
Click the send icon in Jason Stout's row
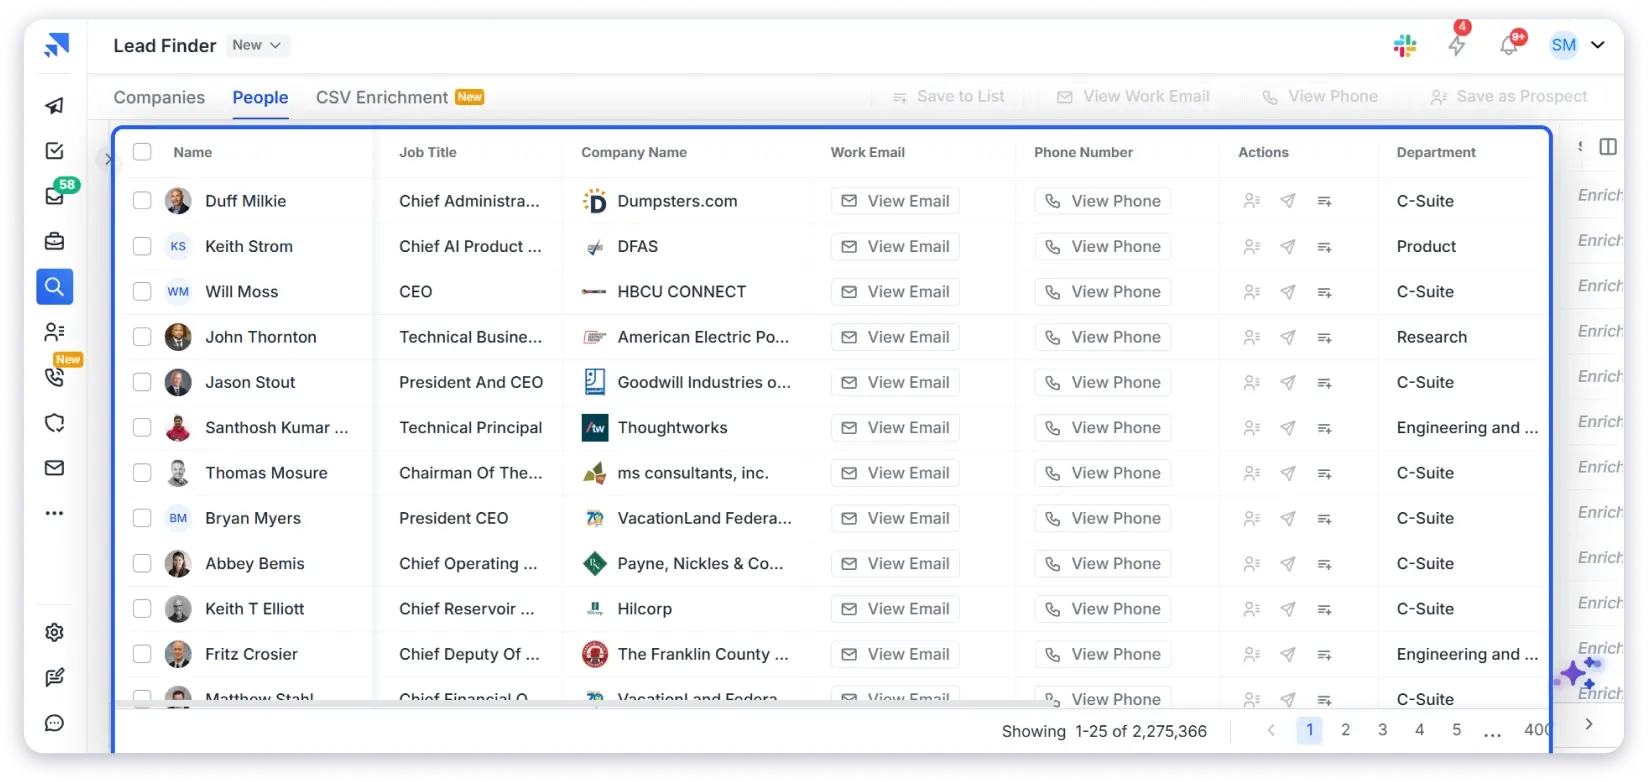point(1288,383)
